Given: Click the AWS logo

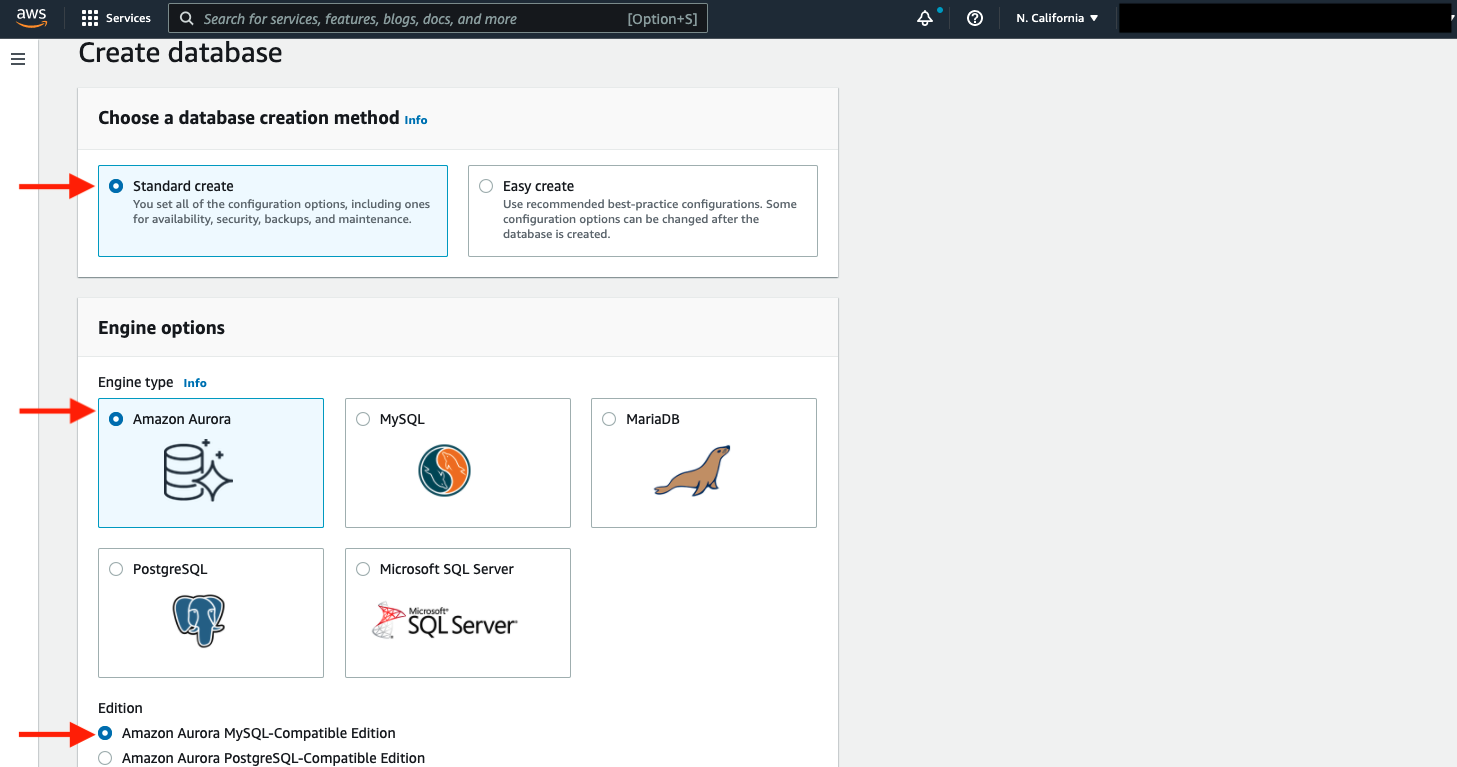Looking at the screenshot, I should pyautogui.click(x=31, y=18).
